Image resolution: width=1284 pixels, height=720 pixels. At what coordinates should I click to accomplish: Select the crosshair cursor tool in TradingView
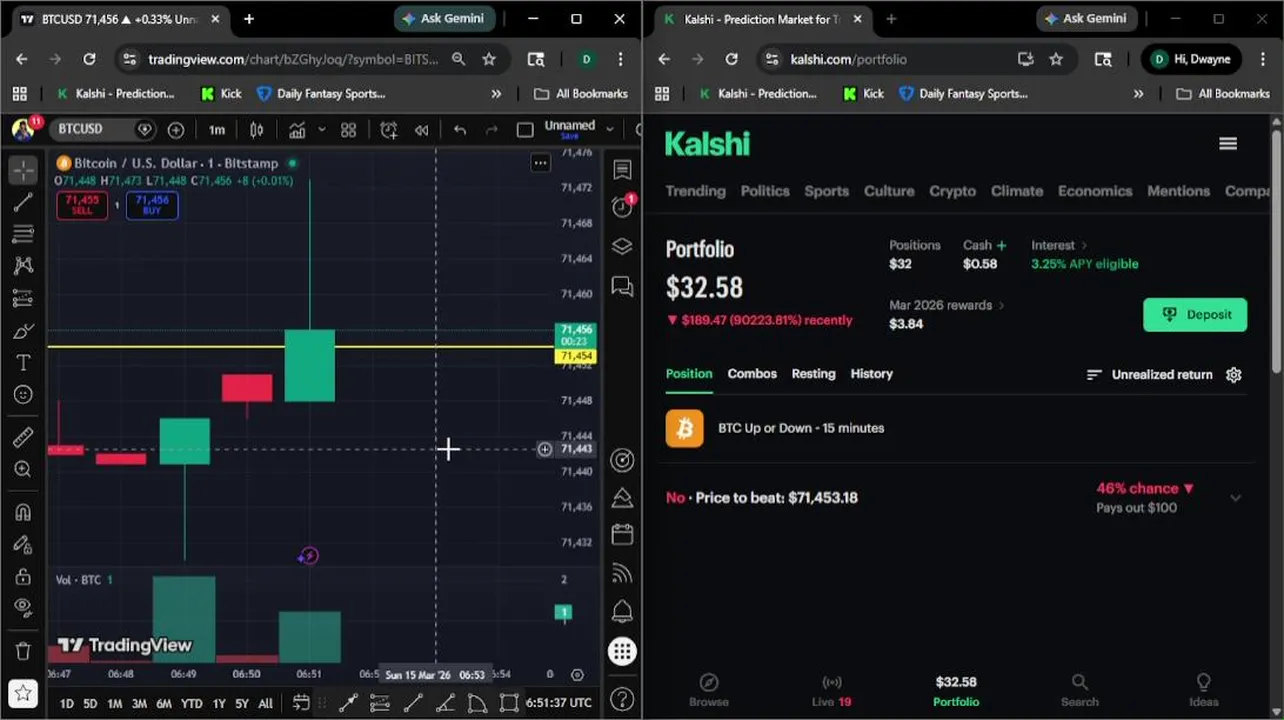point(23,170)
